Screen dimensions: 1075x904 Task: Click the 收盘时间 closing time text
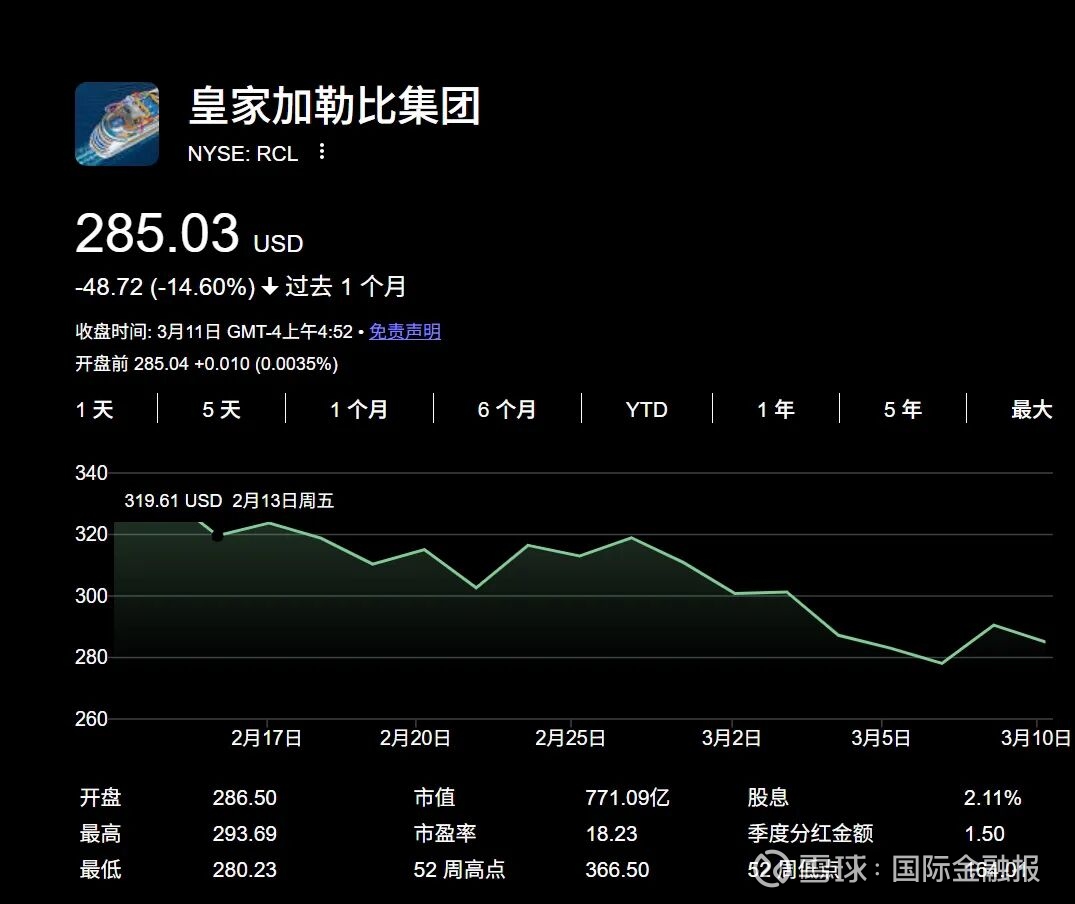214,332
